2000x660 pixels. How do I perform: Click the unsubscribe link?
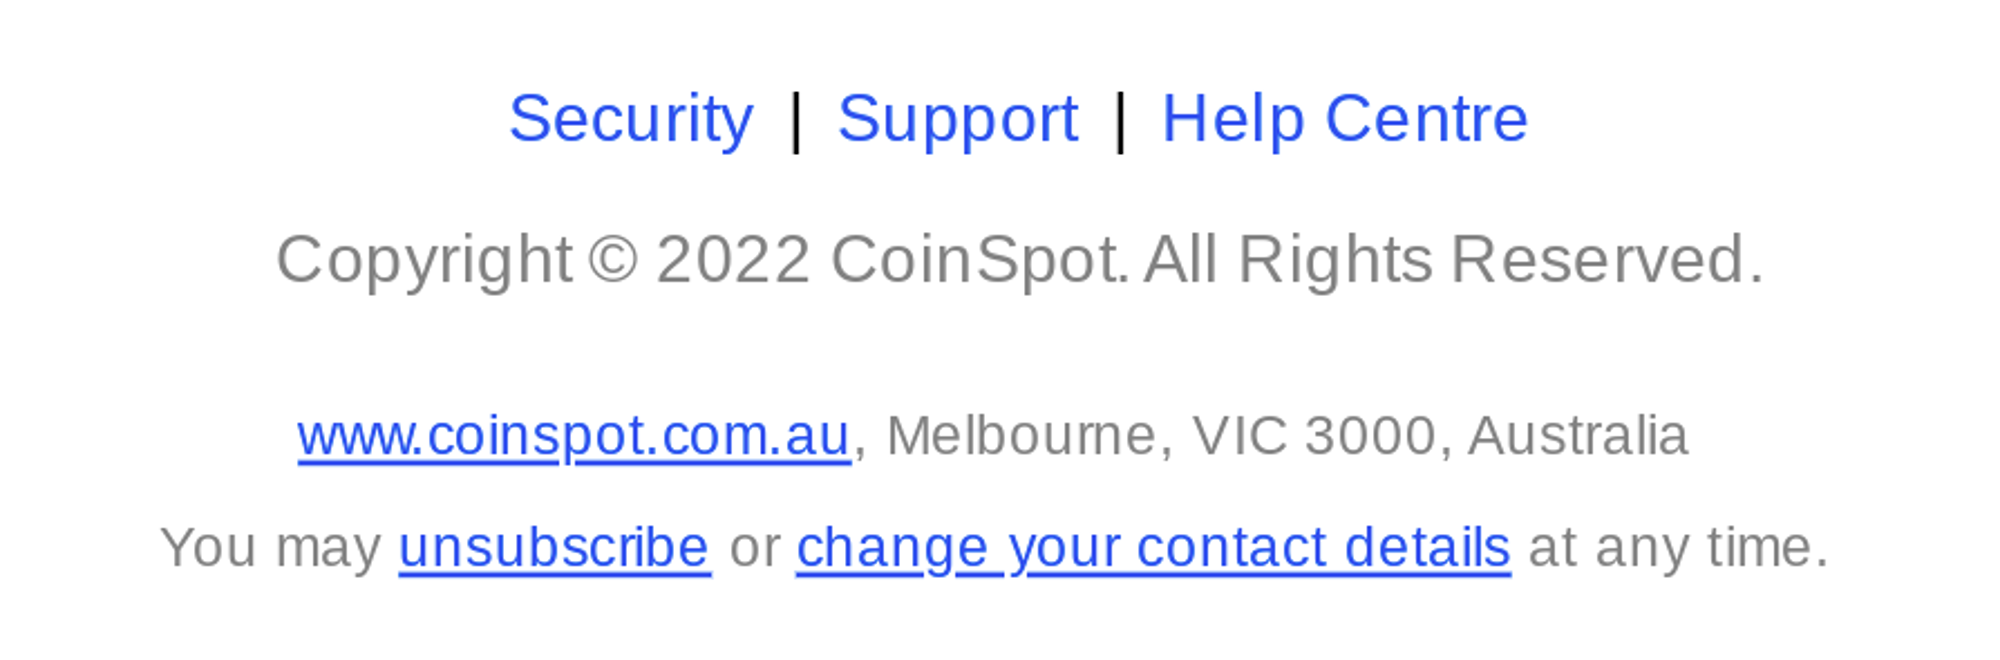(554, 547)
